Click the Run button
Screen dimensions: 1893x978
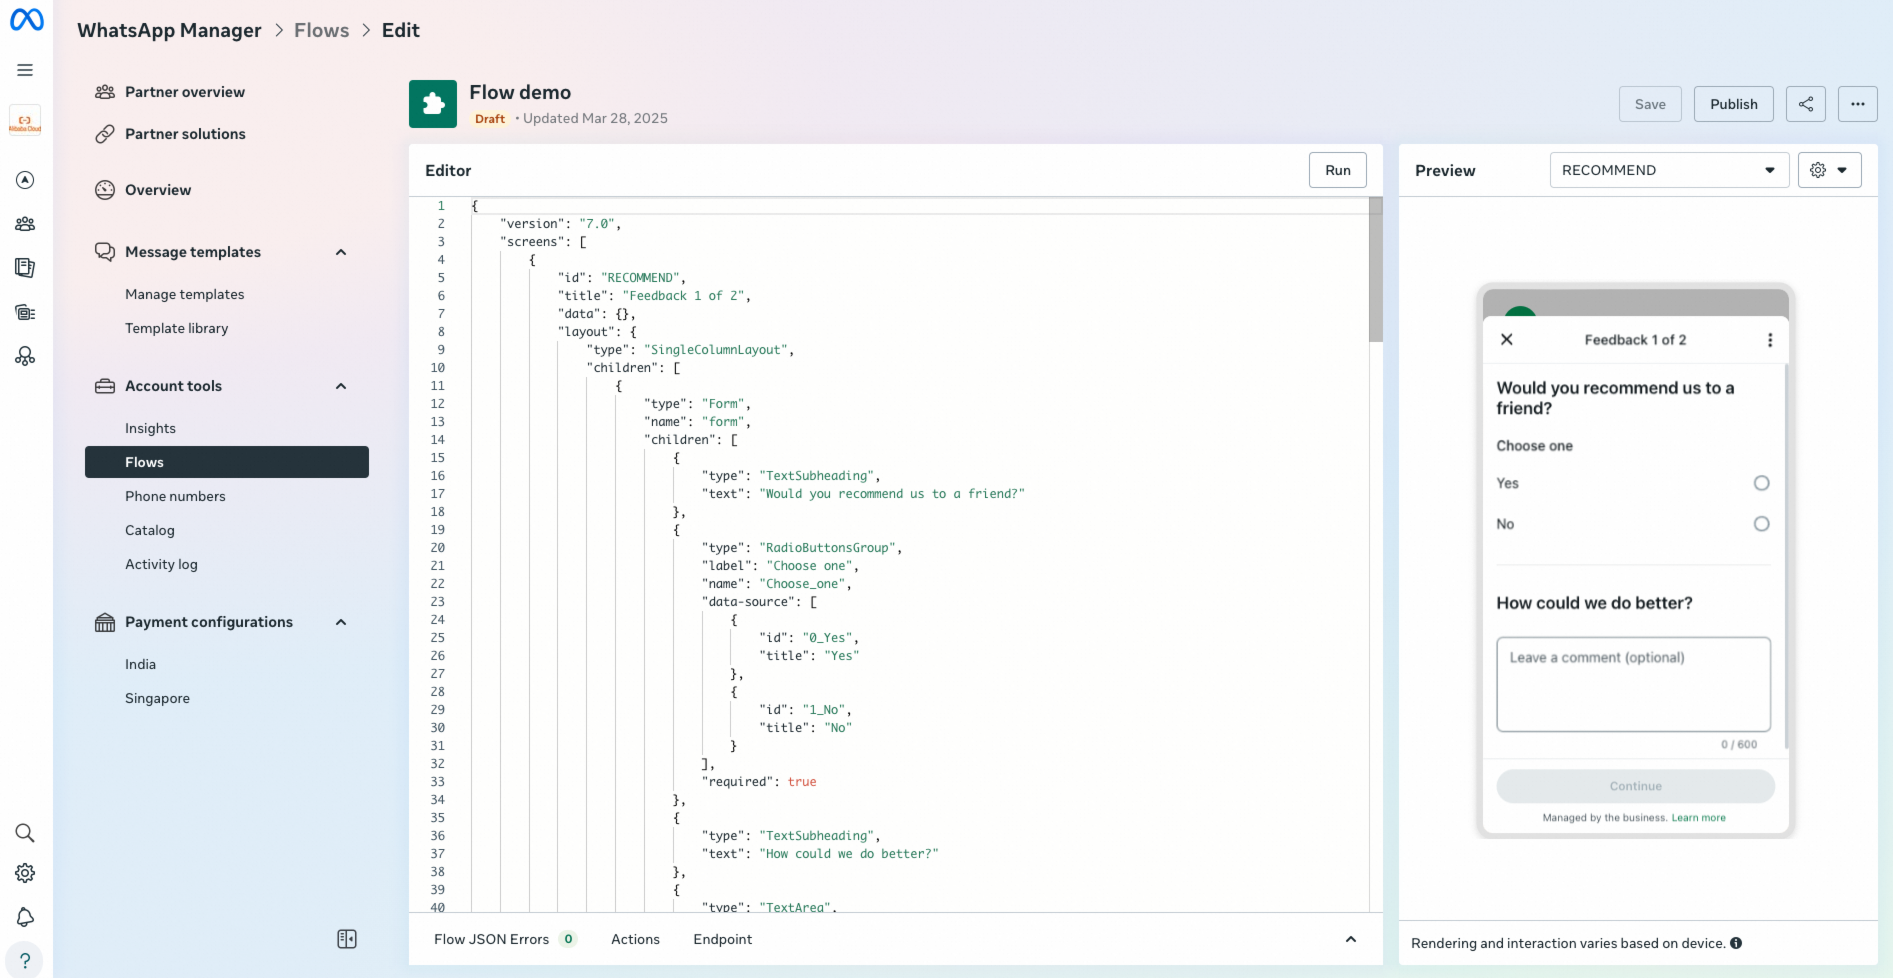(x=1338, y=170)
